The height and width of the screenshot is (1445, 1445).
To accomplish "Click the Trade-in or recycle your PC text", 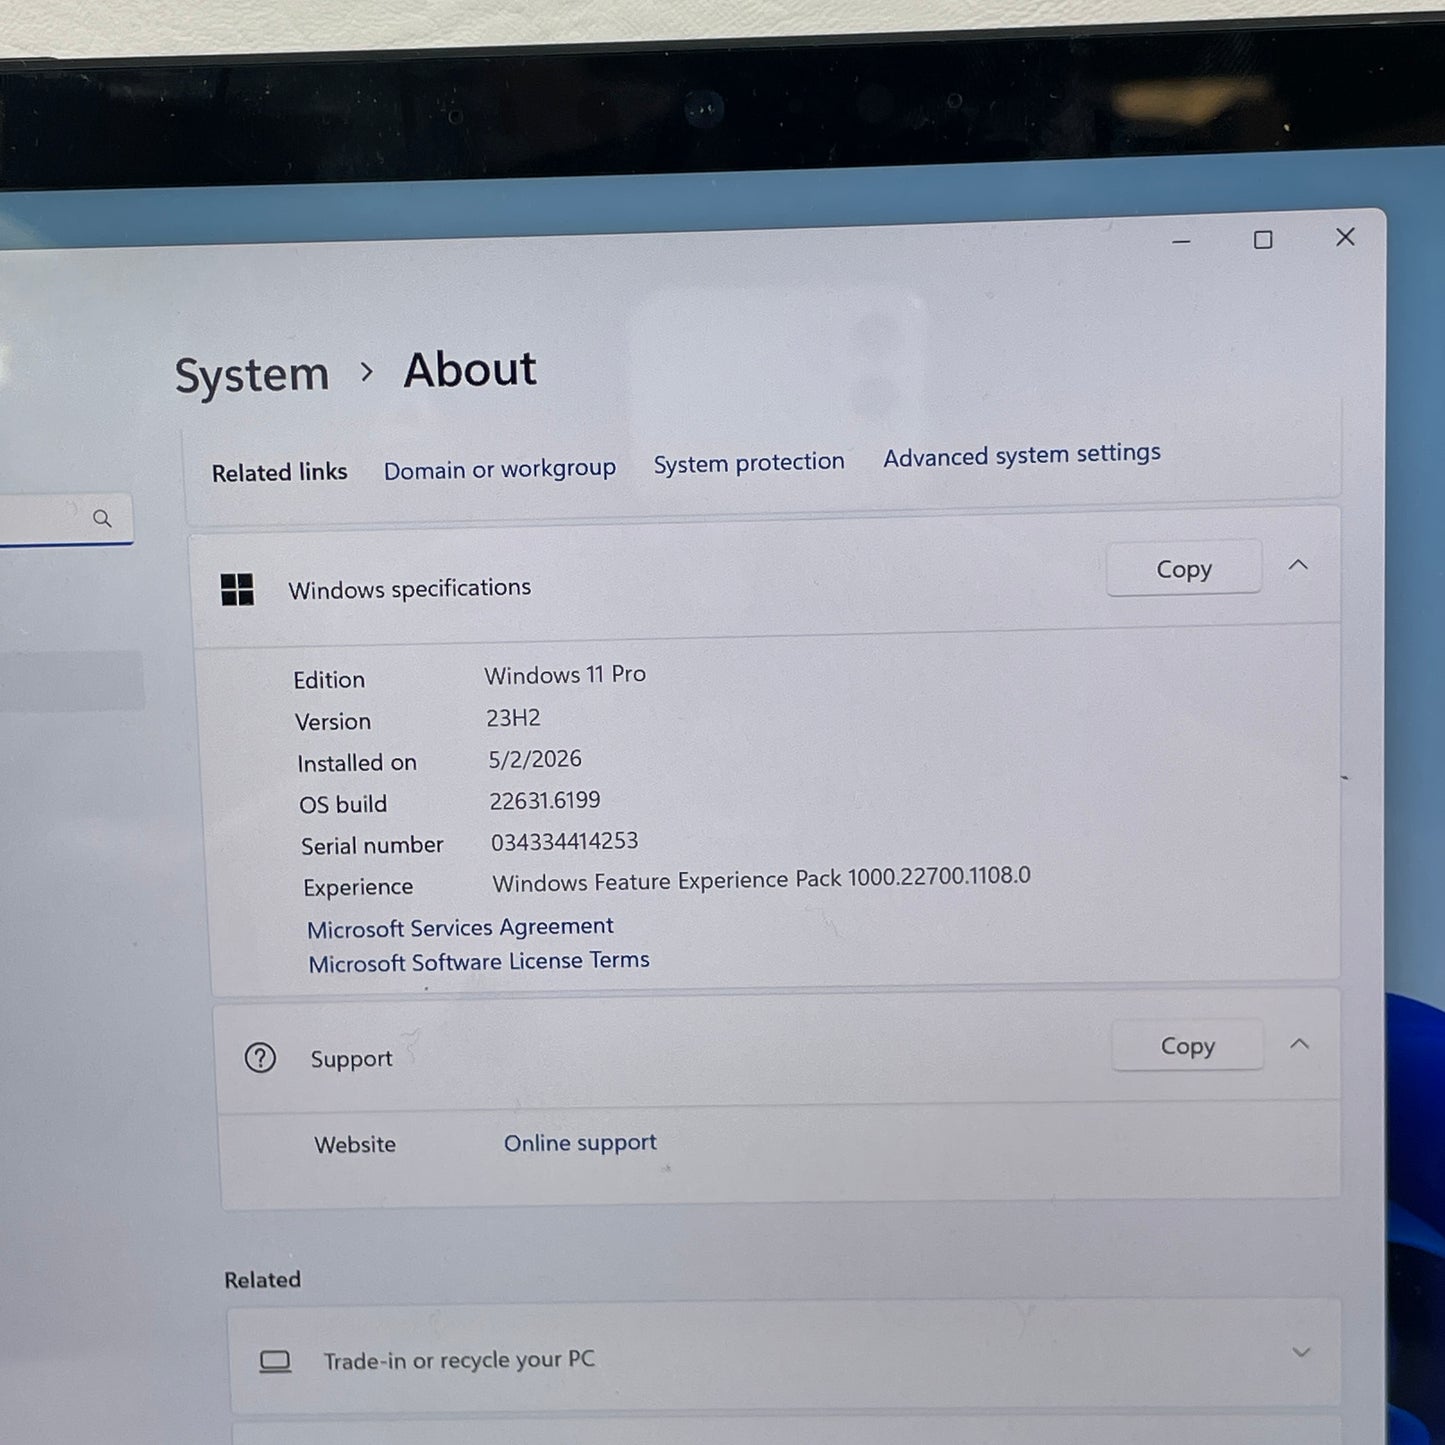I will pyautogui.click(x=459, y=1360).
